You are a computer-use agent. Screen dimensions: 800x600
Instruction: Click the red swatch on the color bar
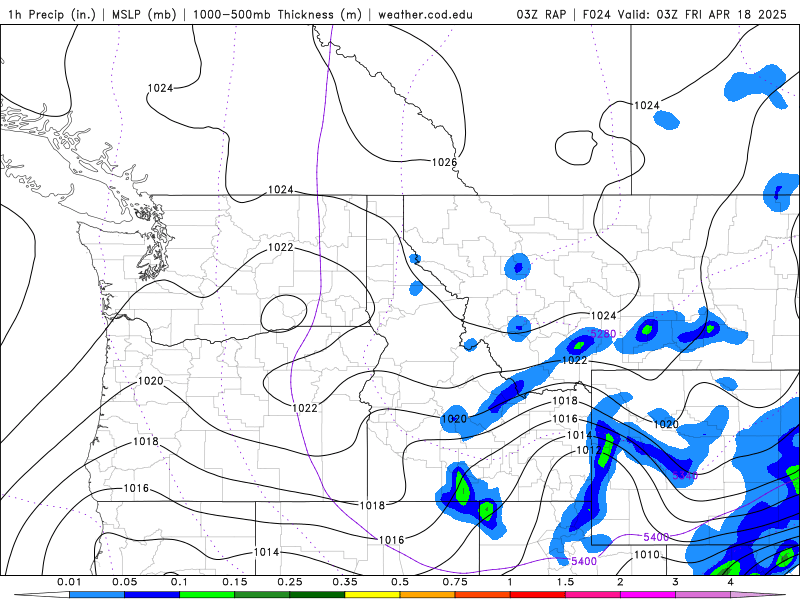coord(538,595)
